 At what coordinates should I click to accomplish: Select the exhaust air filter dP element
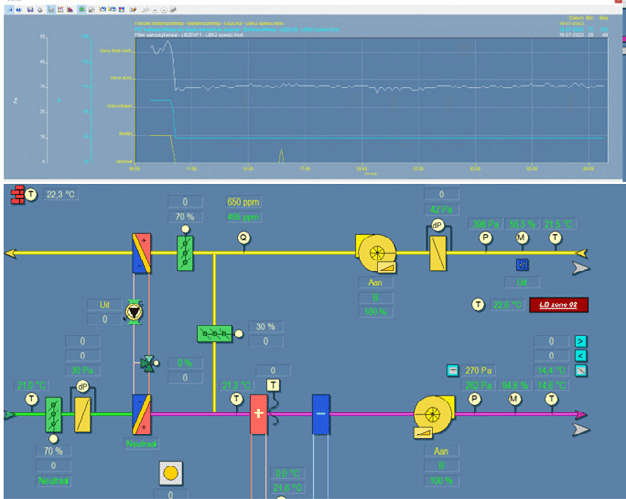pyautogui.click(x=435, y=252)
